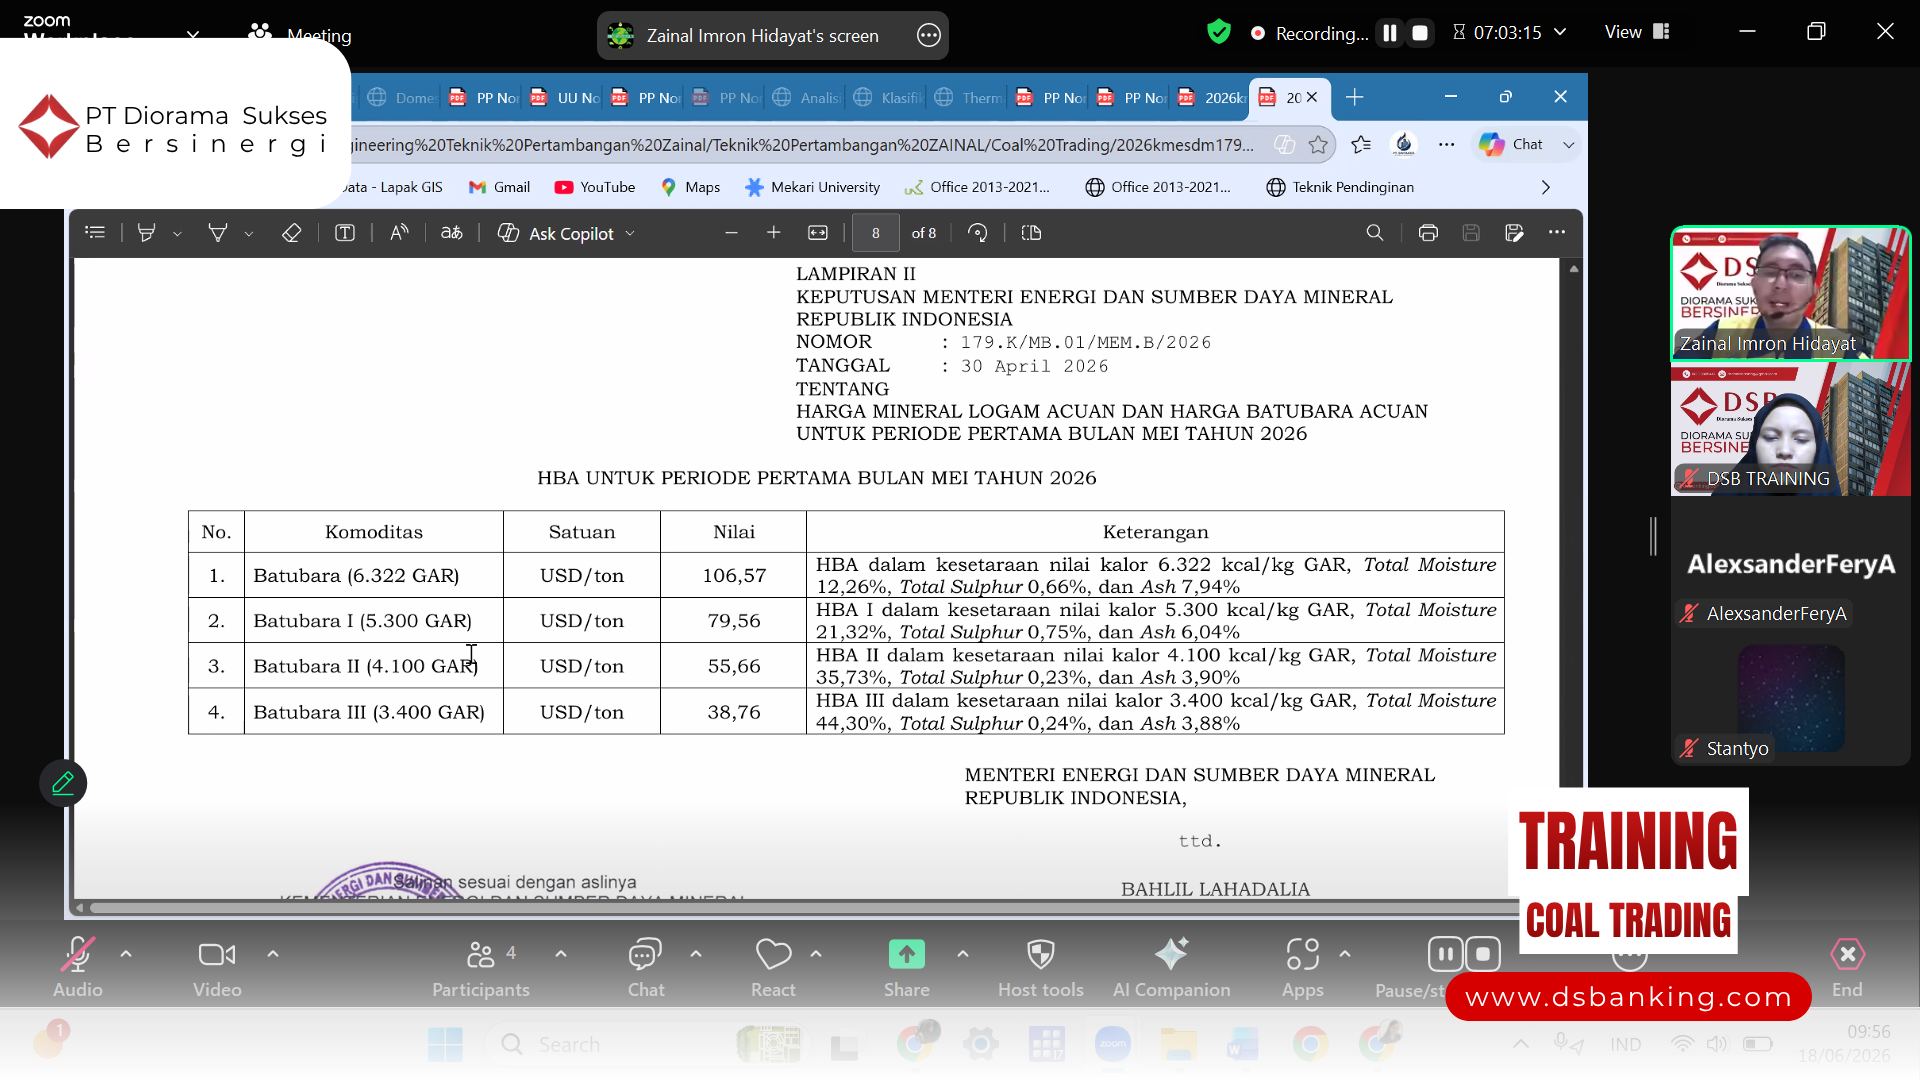Toggle Video camera in Zoom toolbar
Viewport: 1920px width, 1080px height.
click(217, 968)
